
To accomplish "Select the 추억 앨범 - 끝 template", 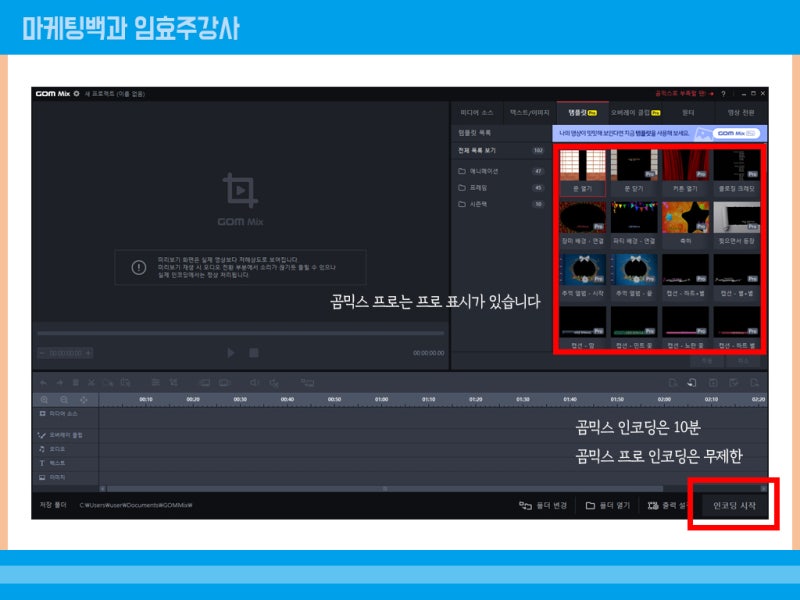I will (x=634, y=277).
